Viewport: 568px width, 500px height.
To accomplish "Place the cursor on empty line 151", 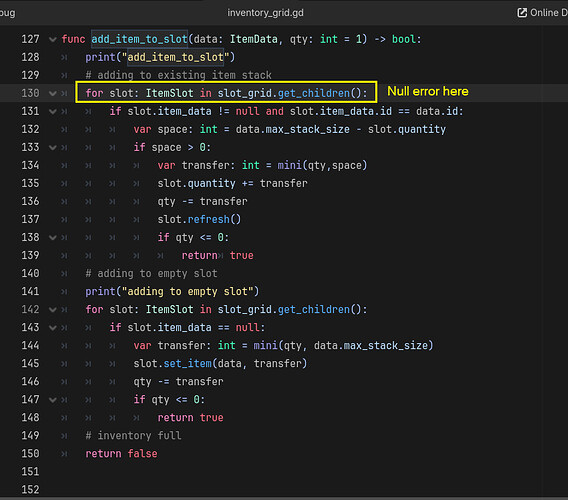I will point(290,472).
